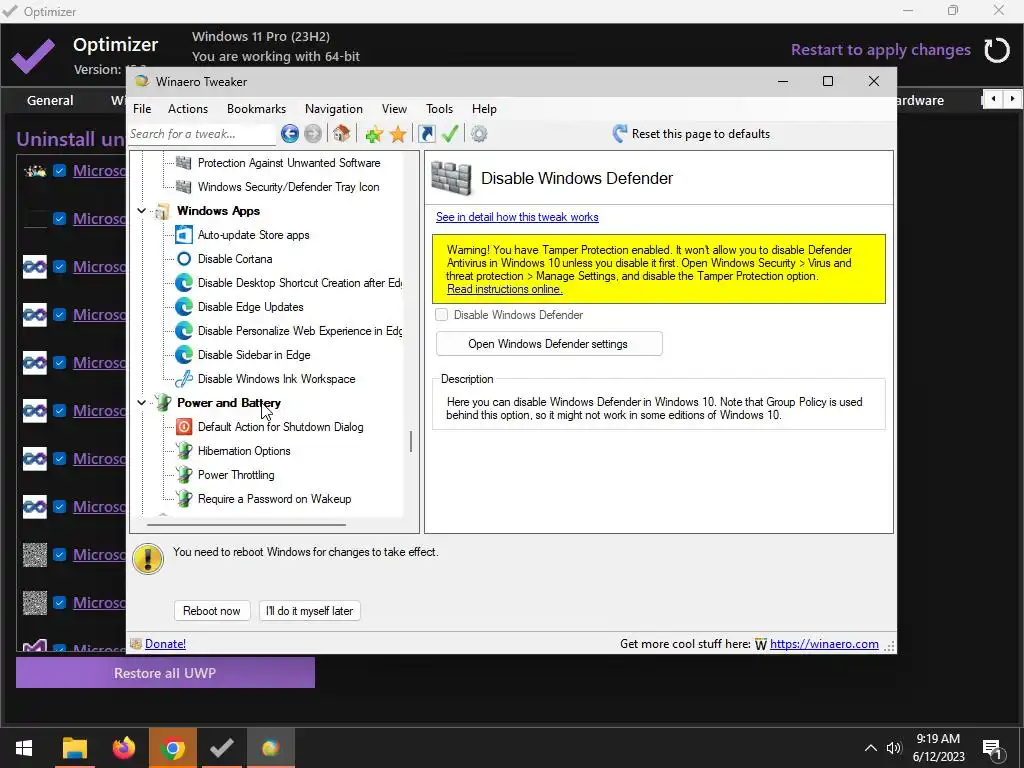The height and width of the screenshot is (768, 1024).
Task: Open the Bookmarks menu
Action: (x=257, y=109)
